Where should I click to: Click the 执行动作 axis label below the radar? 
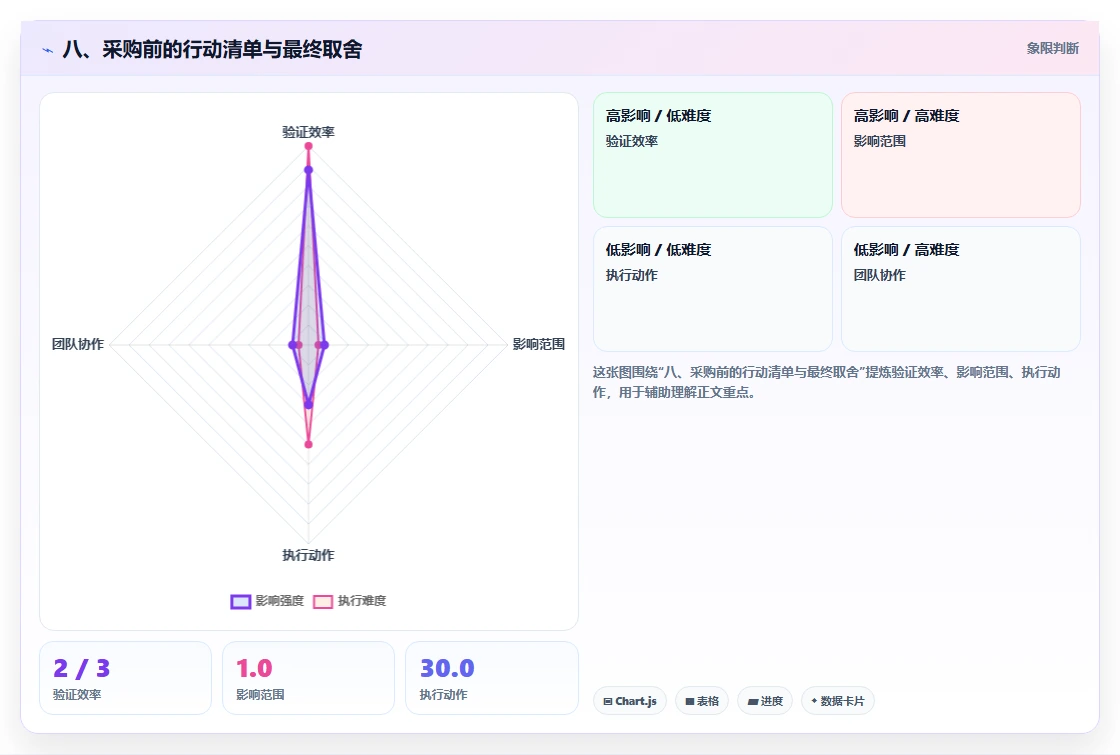pos(308,555)
